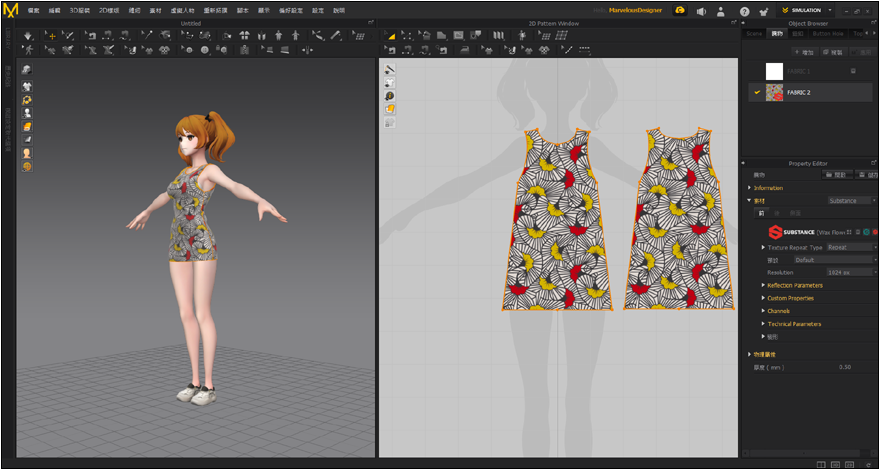The height and width of the screenshot is (470, 880).
Task: Toggle the checkmark next to FABRIC 2
Action: click(755, 92)
